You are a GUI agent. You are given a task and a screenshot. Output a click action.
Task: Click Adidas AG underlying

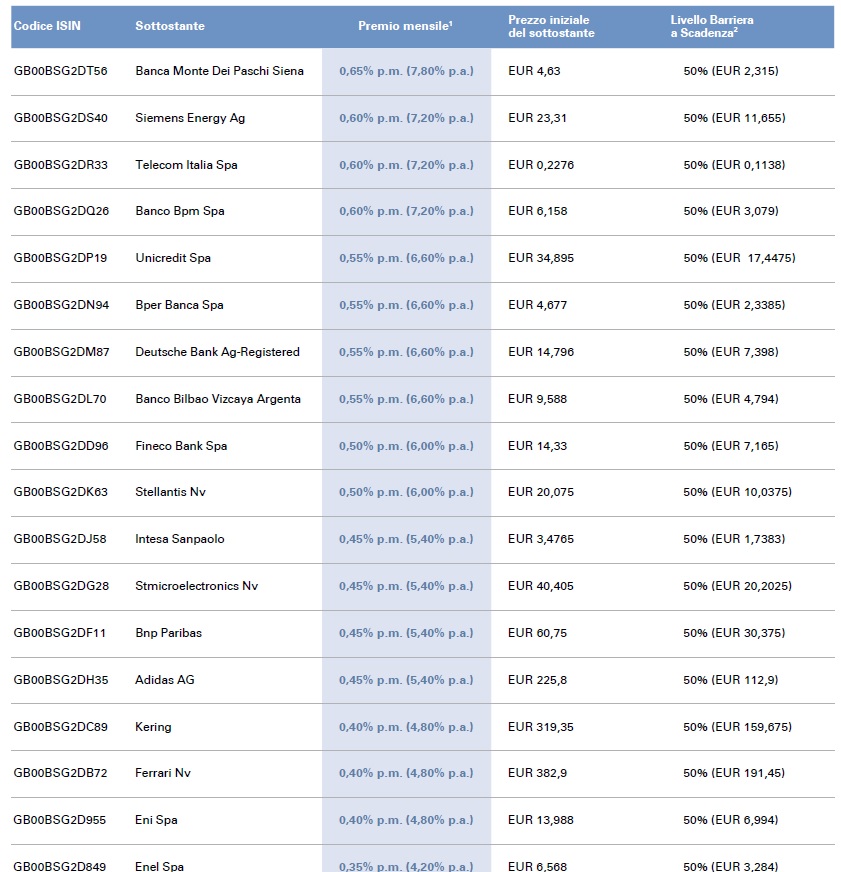165,680
